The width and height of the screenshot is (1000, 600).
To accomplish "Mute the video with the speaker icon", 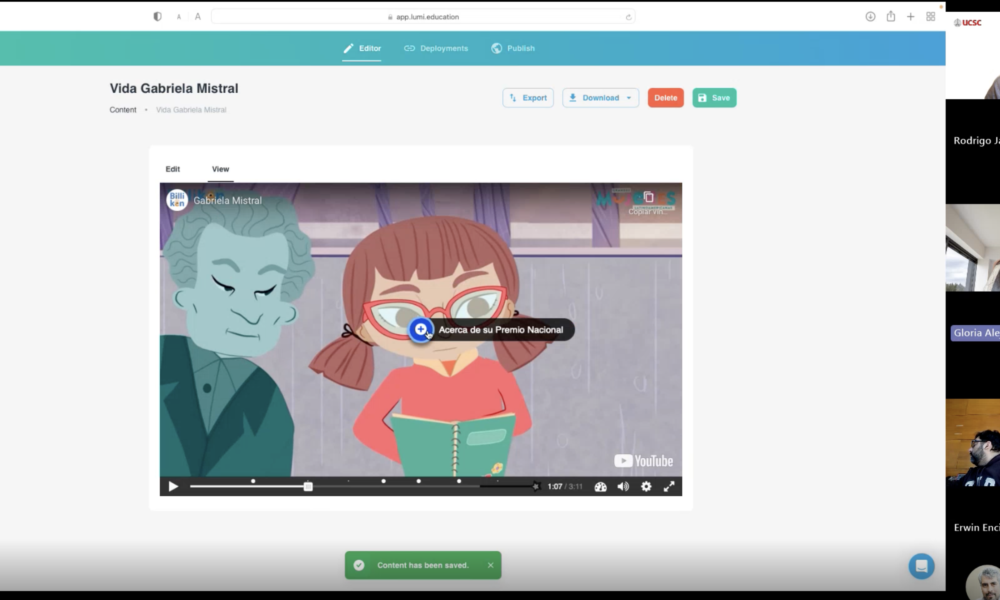I will (623, 487).
